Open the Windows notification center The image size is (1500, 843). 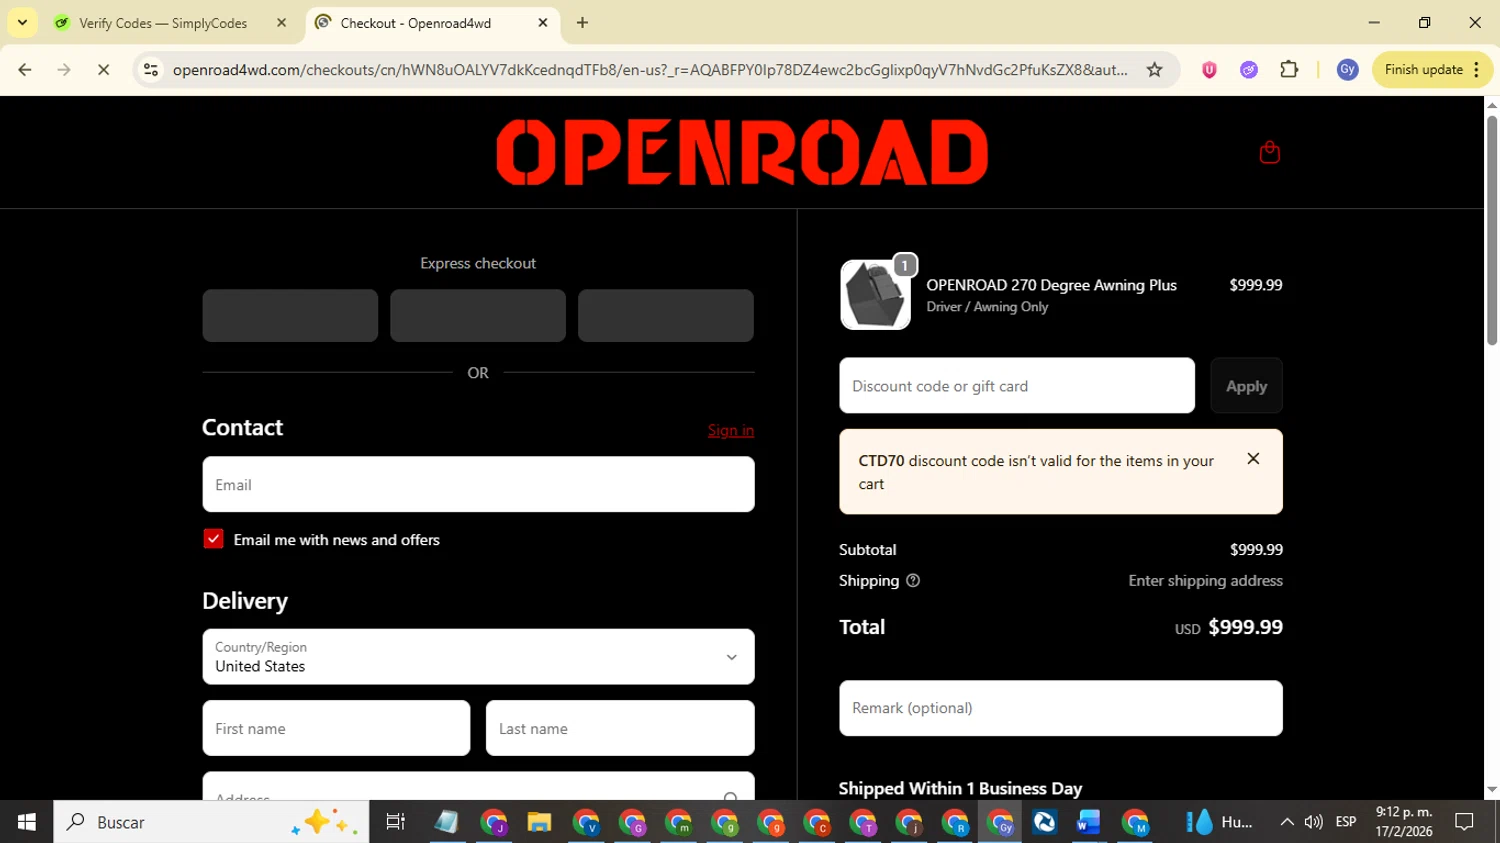[x=1464, y=822]
